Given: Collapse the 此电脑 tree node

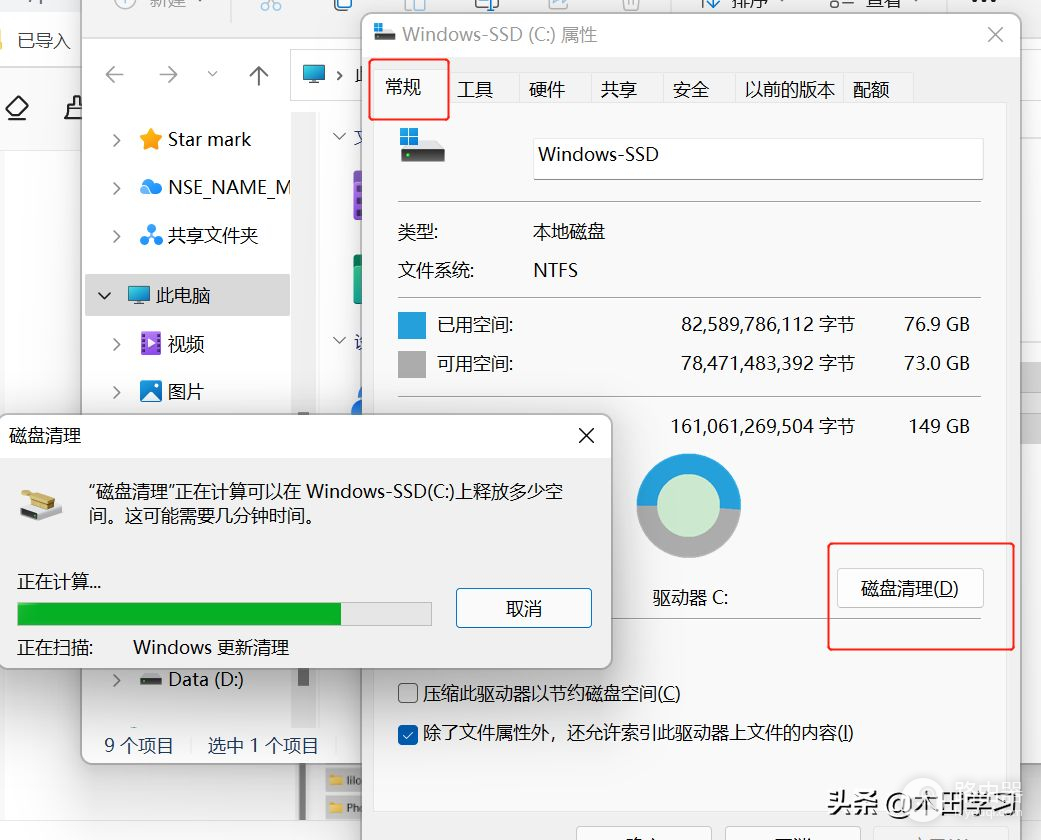Looking at the screenshot, I should [x=104, y=295].
